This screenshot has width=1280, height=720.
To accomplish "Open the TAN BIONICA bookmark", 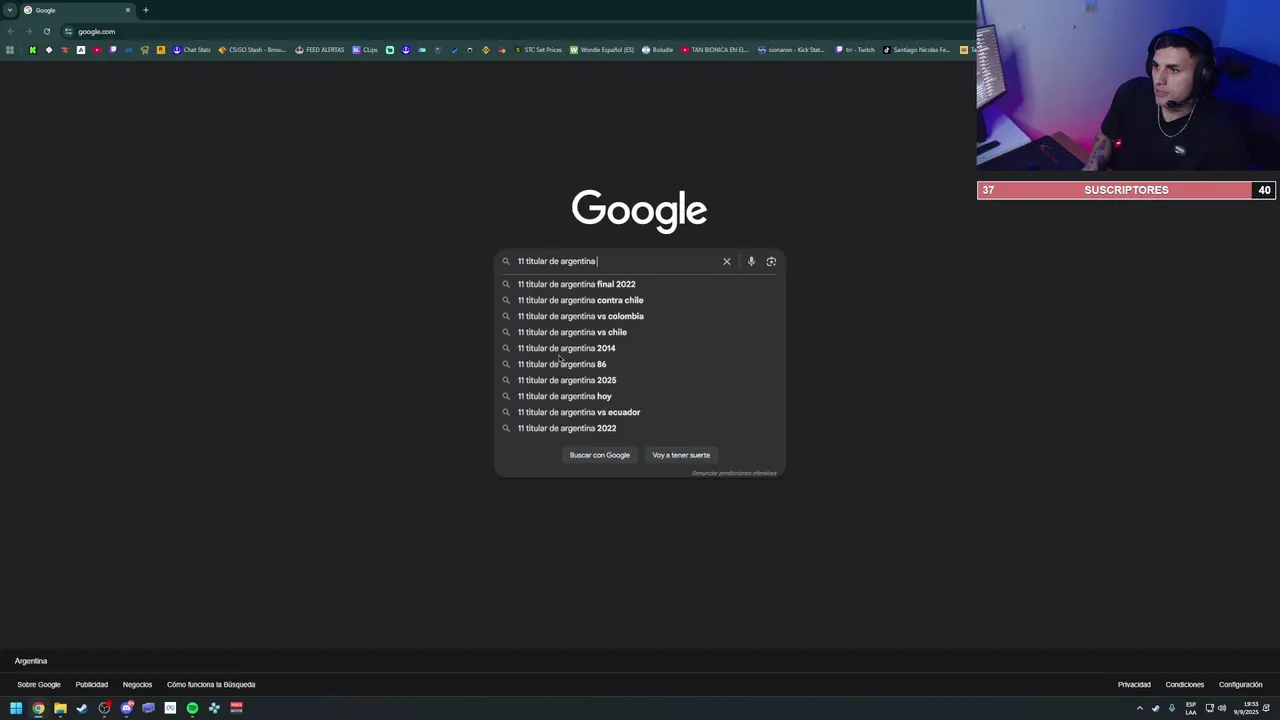I will [715, 50].
